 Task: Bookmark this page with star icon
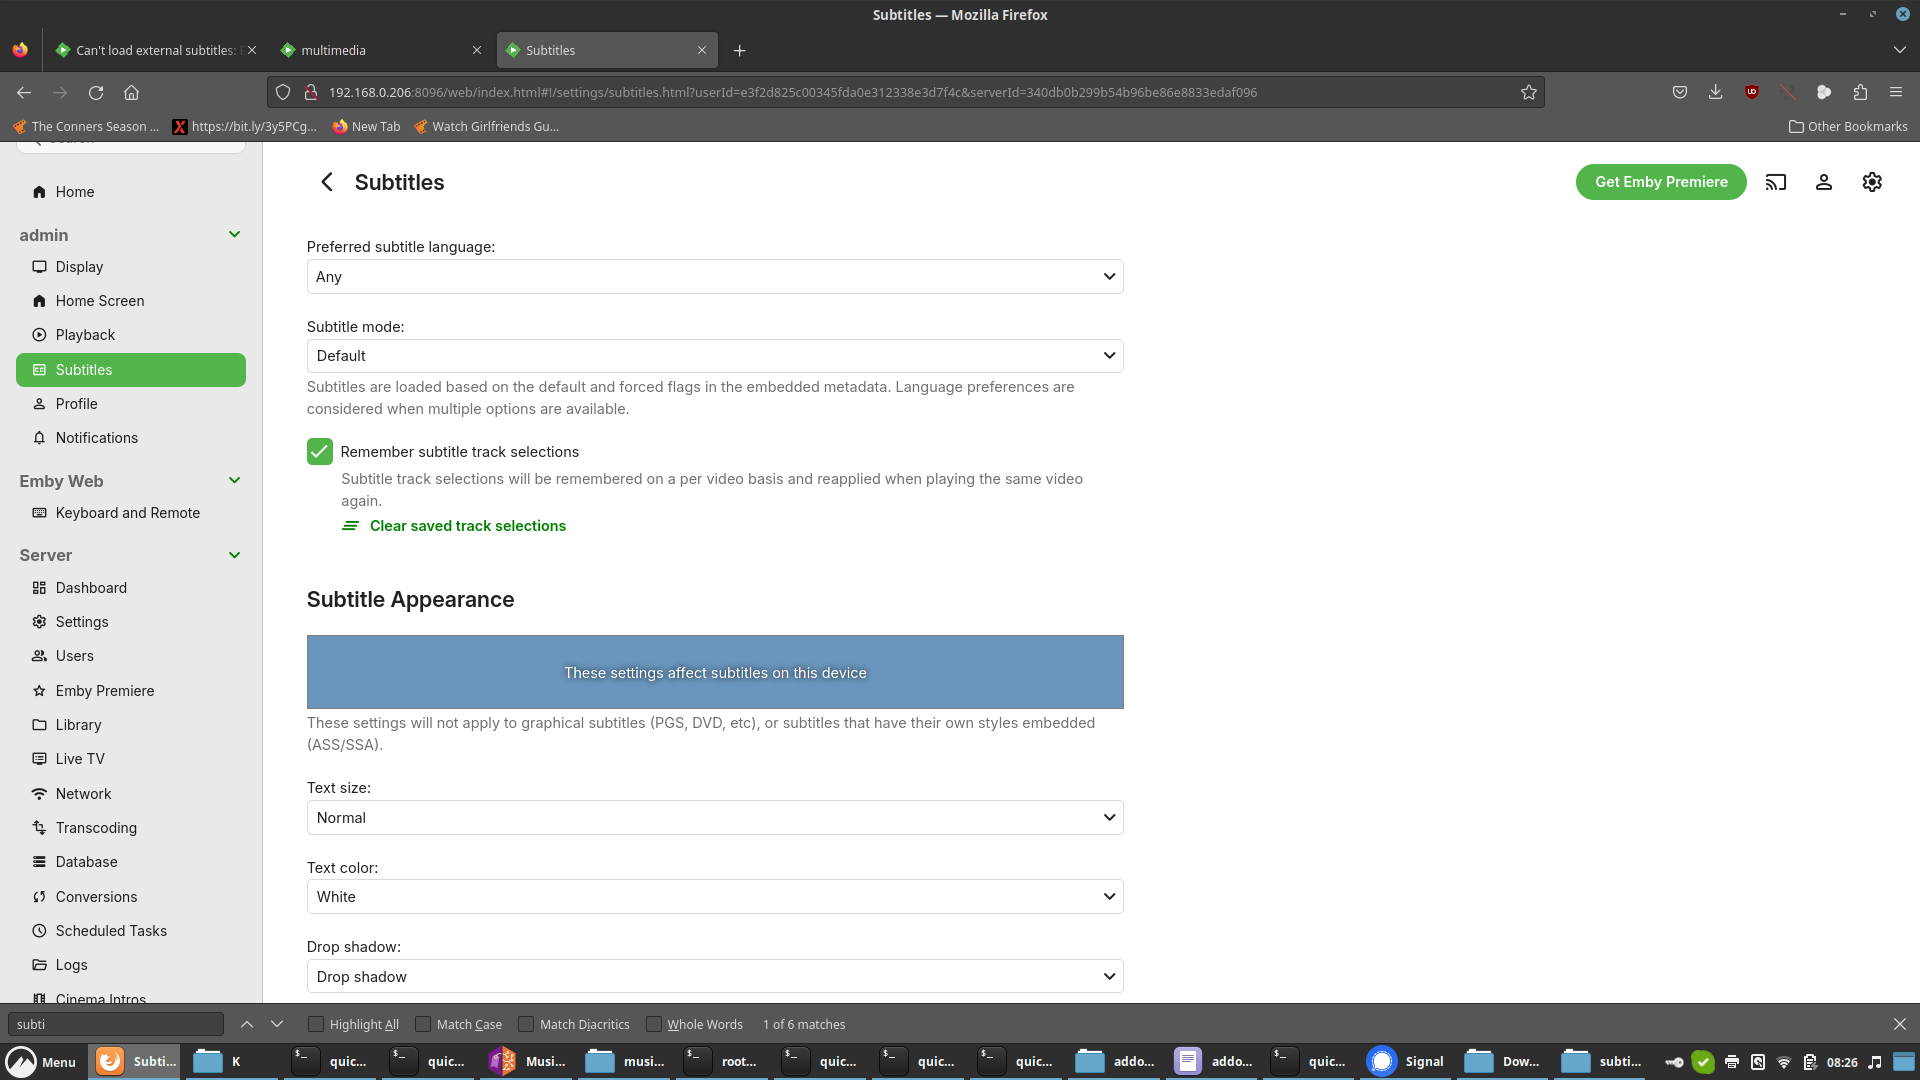click(1528, 92)
